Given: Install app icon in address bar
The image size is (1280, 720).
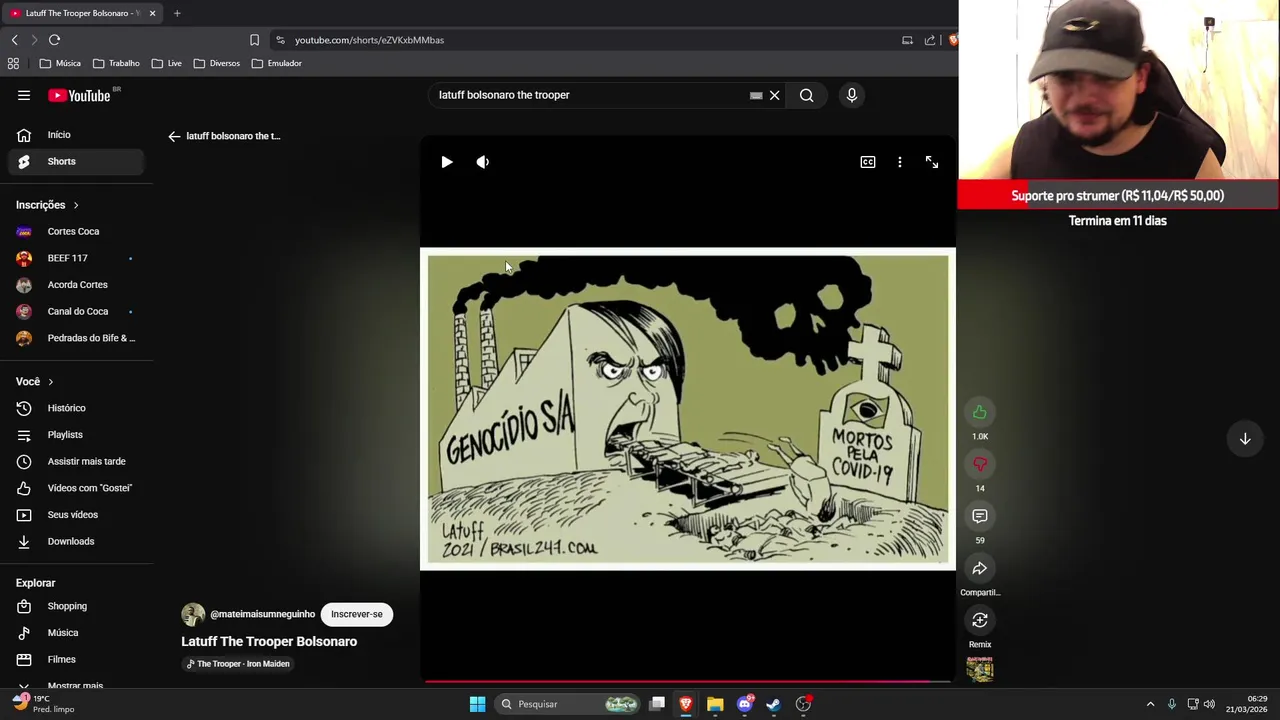Looking at the screenshot, I should point(907,40).
